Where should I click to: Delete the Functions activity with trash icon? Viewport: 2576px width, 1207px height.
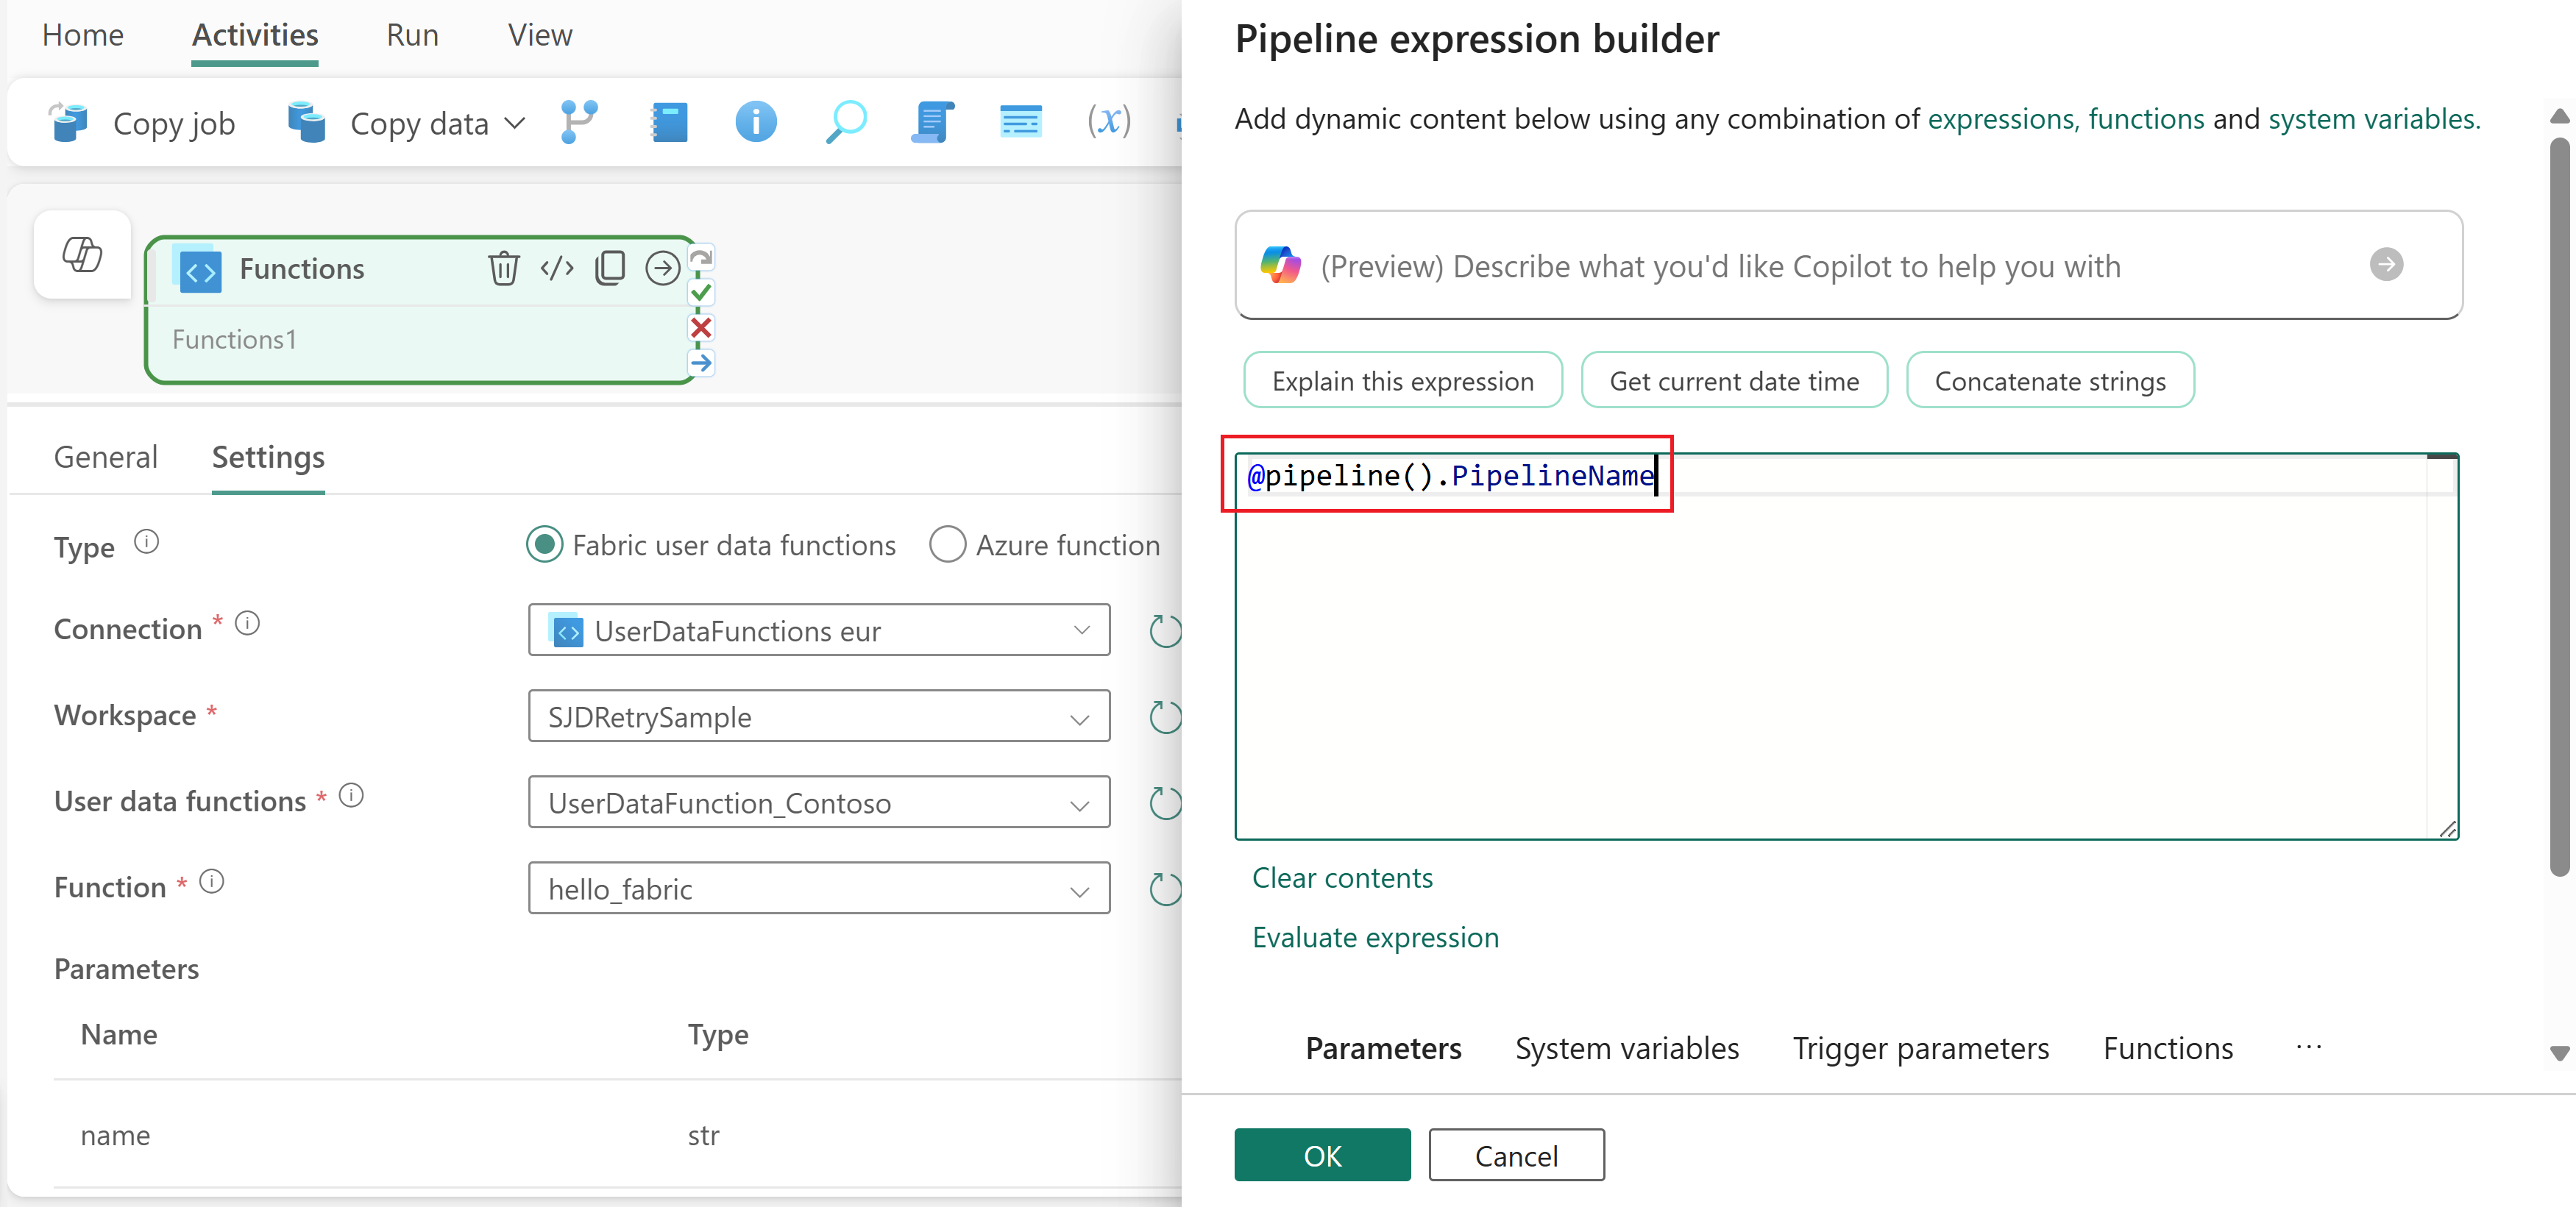pyautogui.click(x=503, y=268)
